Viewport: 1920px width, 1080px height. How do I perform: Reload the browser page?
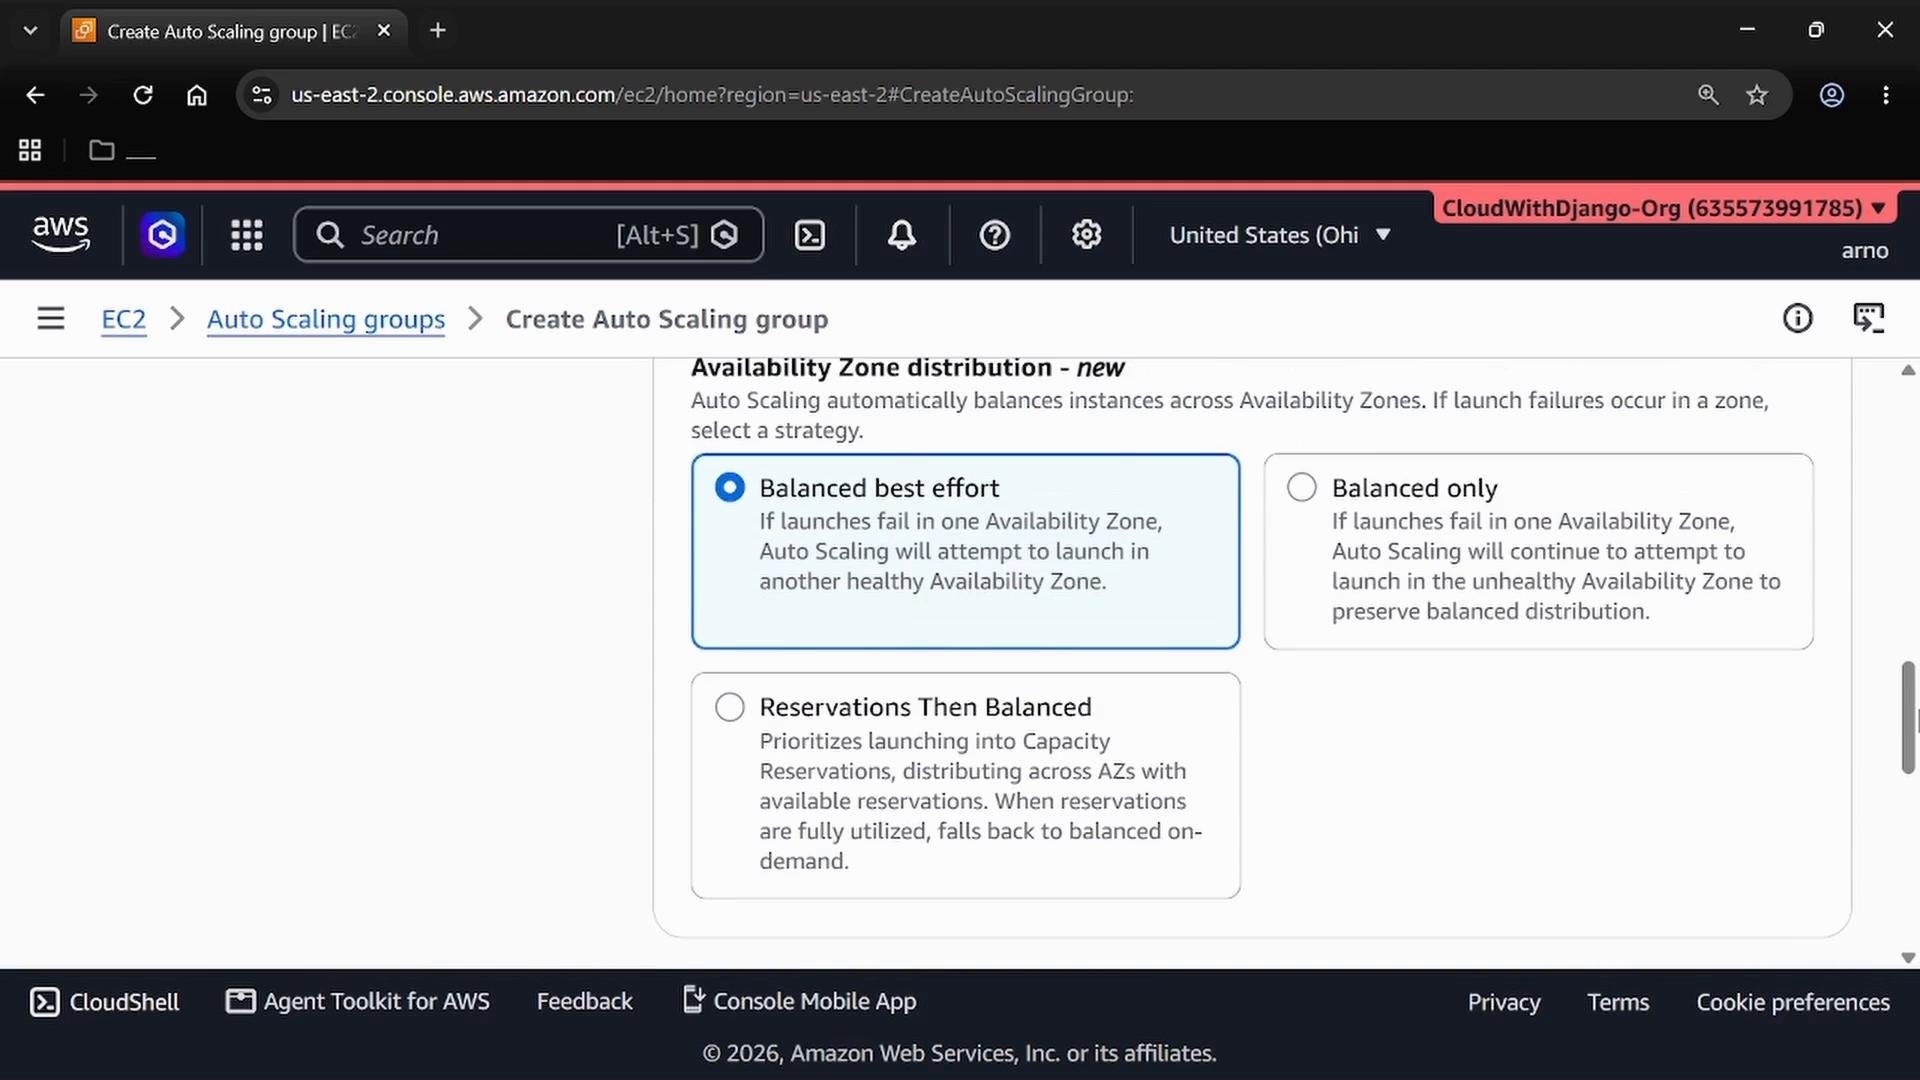[143, 95]
